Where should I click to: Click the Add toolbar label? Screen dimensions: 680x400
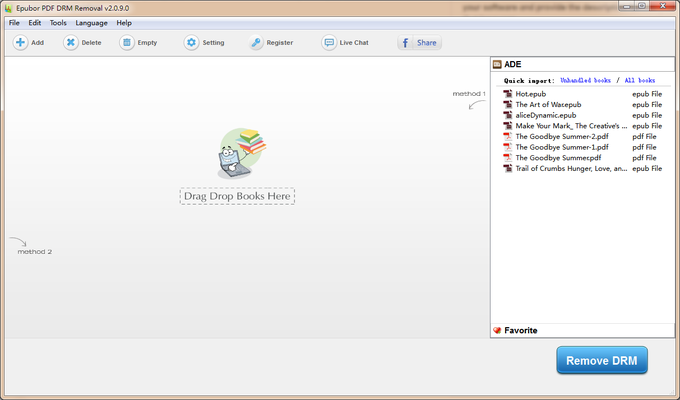click(x=37, y=43)
